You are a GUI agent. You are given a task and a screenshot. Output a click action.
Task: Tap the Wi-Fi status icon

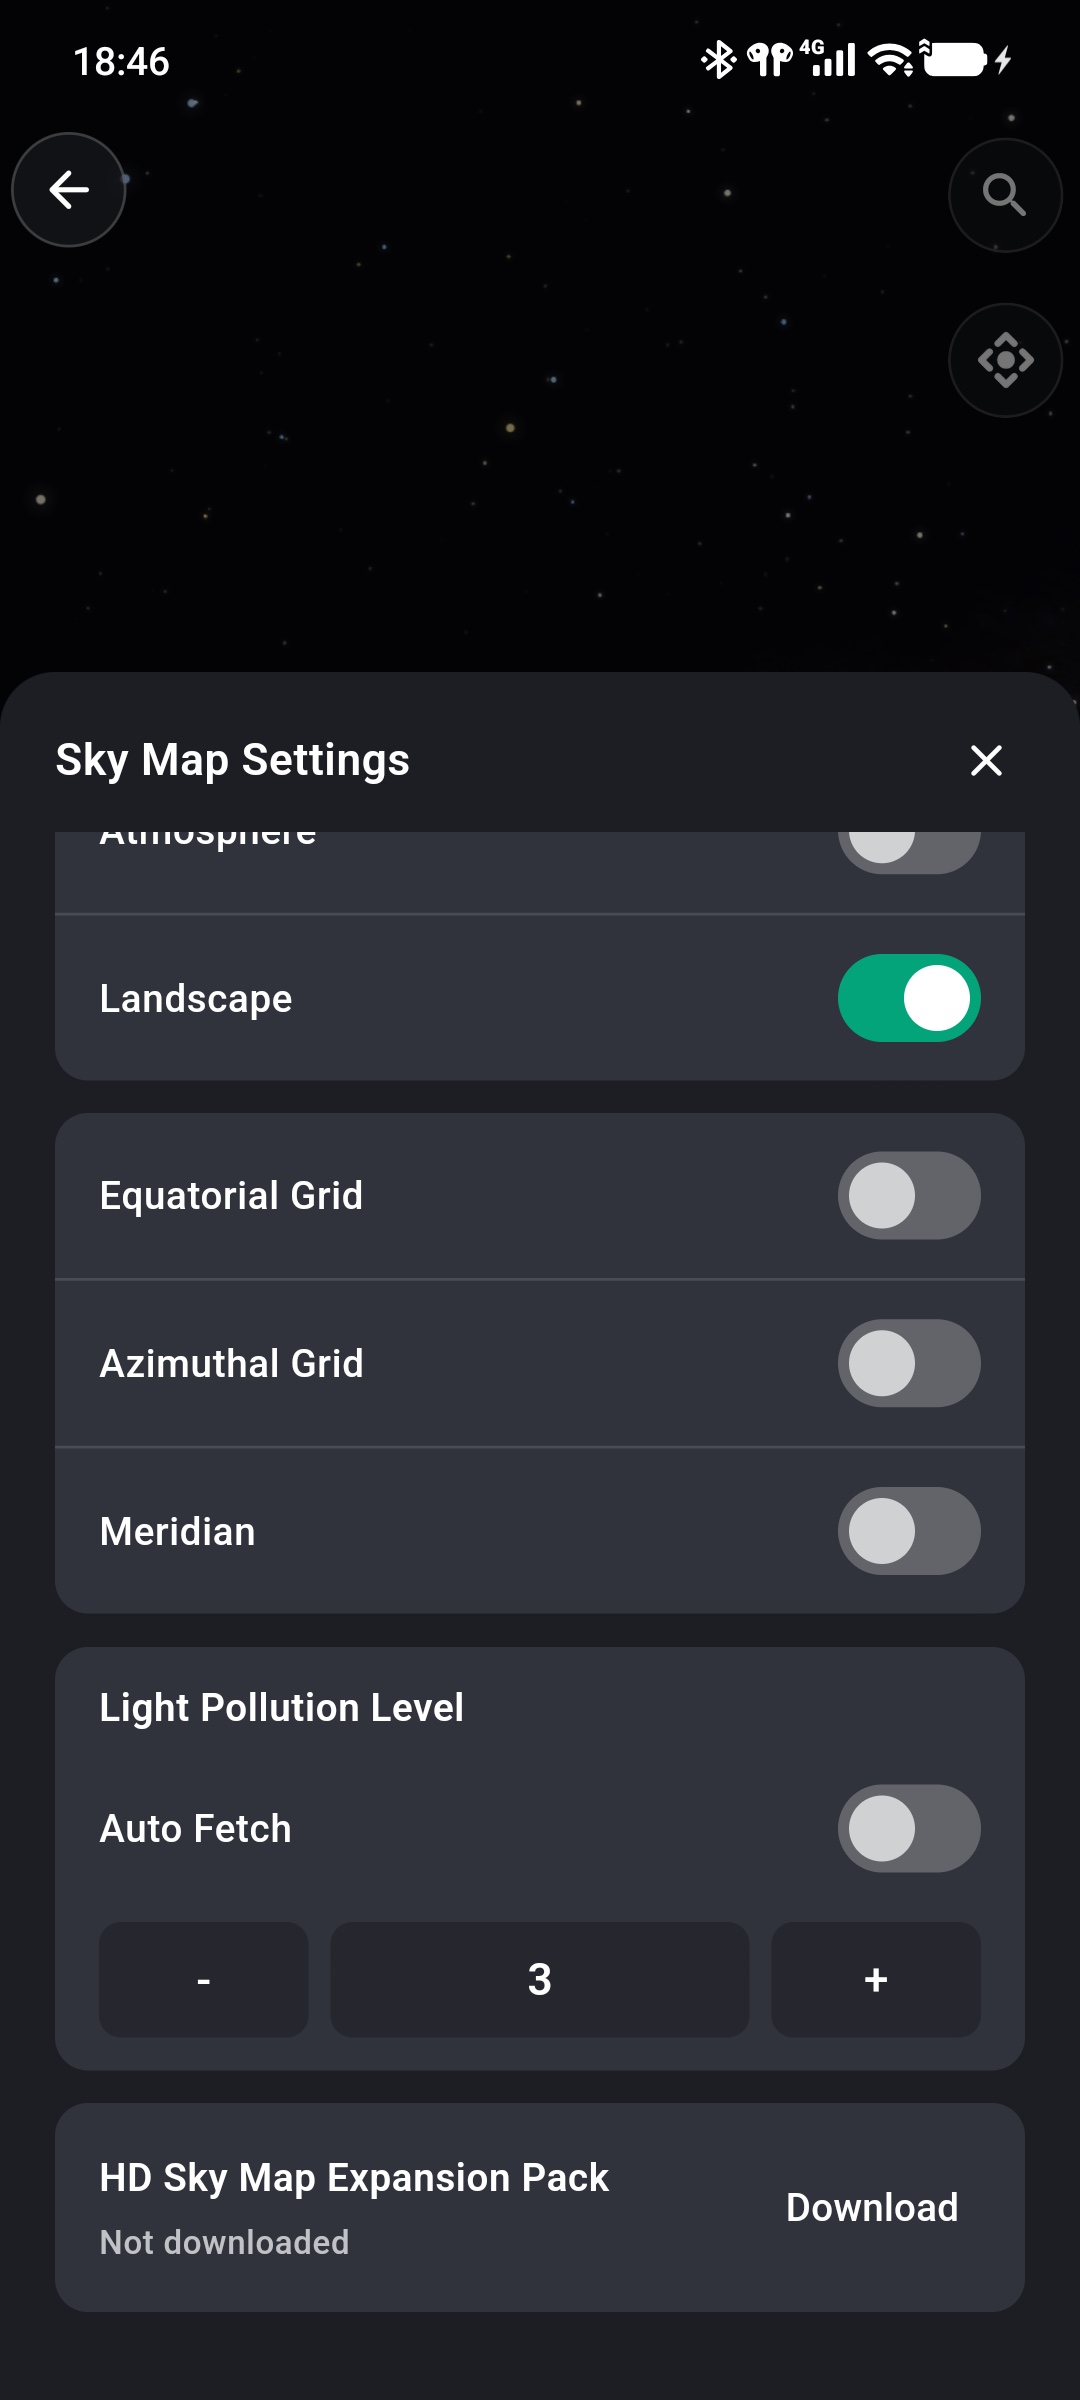click(891, 60)
